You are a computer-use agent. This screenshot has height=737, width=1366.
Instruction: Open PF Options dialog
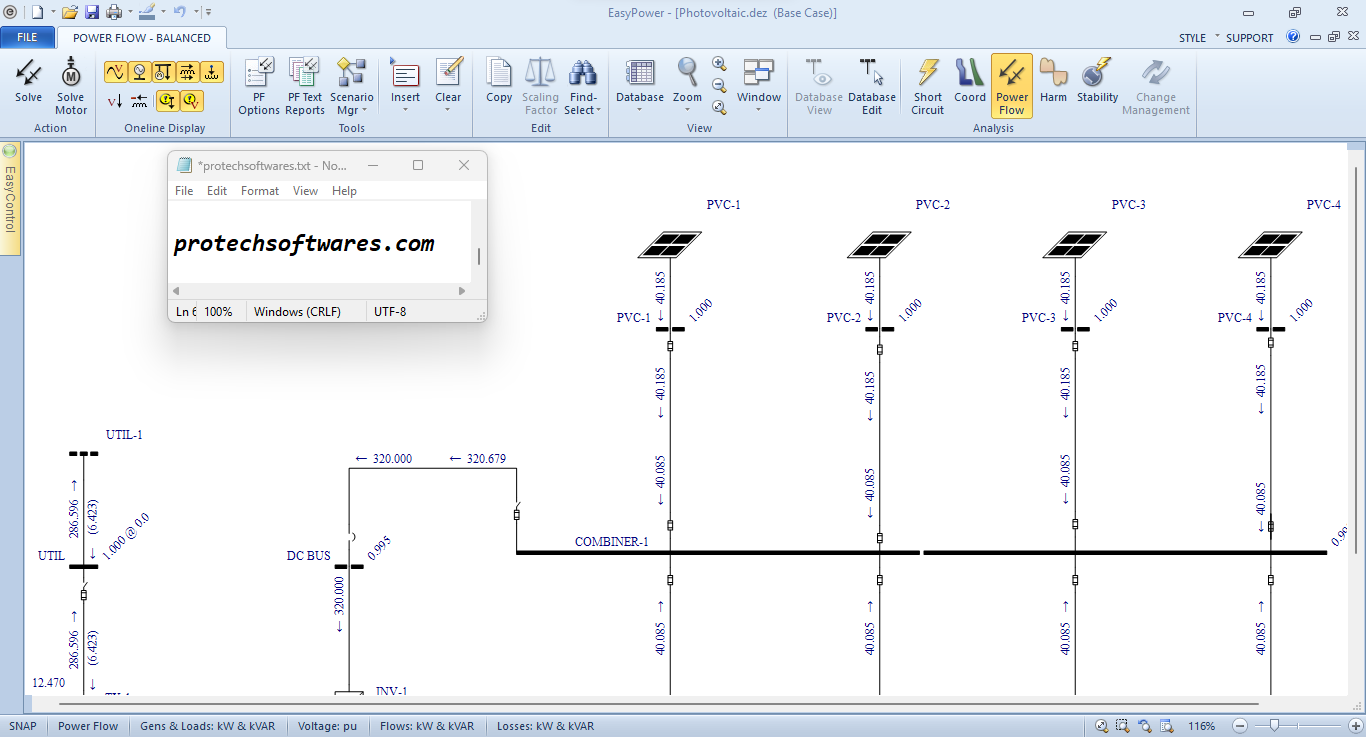(258, 86)
